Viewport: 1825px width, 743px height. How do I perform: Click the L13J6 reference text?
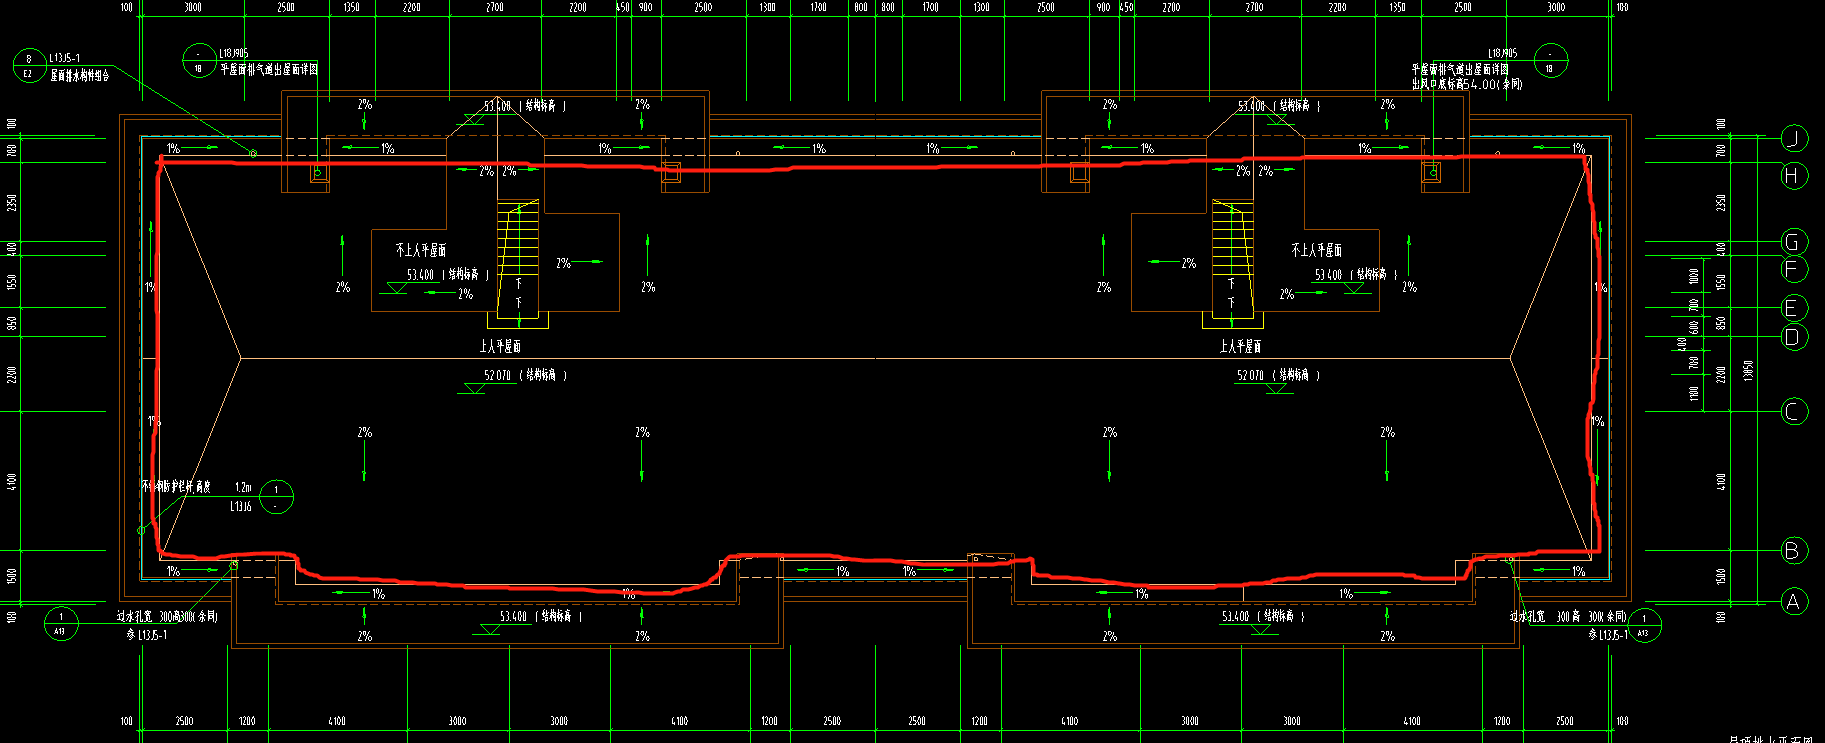(x=241, y=507)
